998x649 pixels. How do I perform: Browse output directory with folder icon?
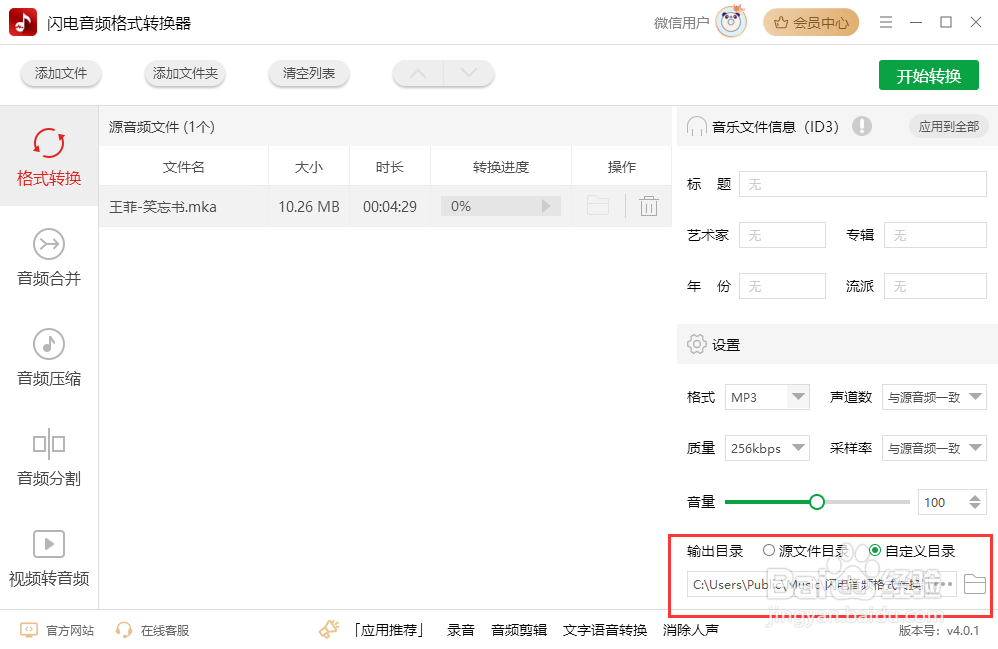974,584
